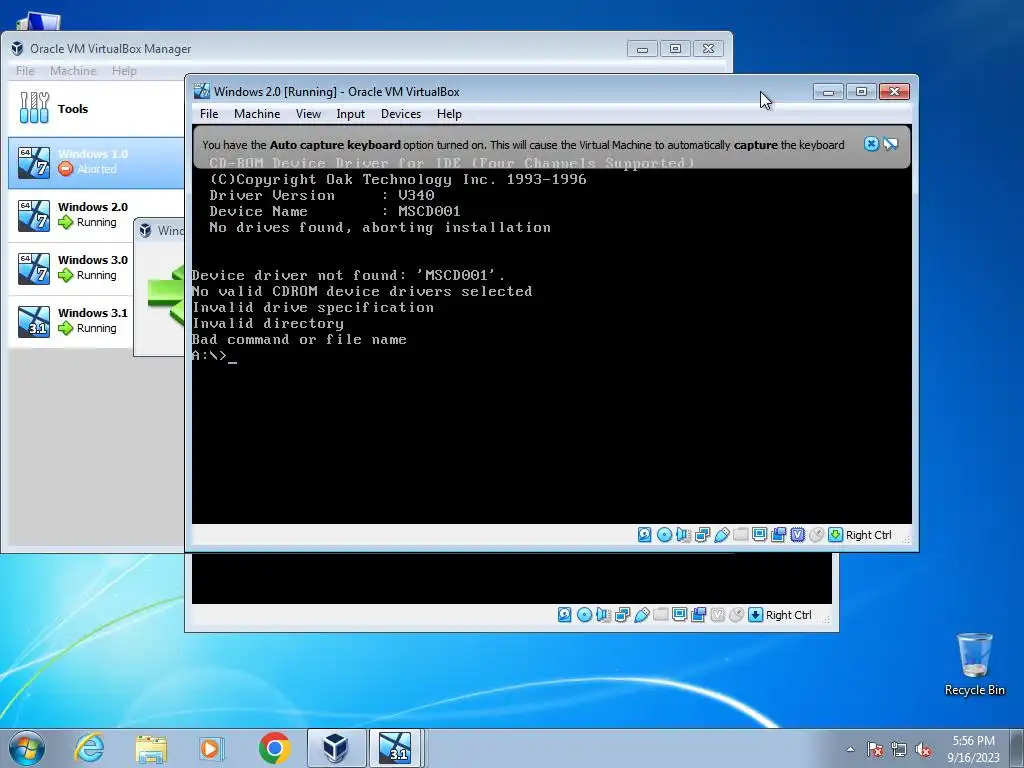Click green keyboard capture arrow in Windows 2.0 status bar
The height and width of the screenshot is (768, 1024).
coord(835,535)
